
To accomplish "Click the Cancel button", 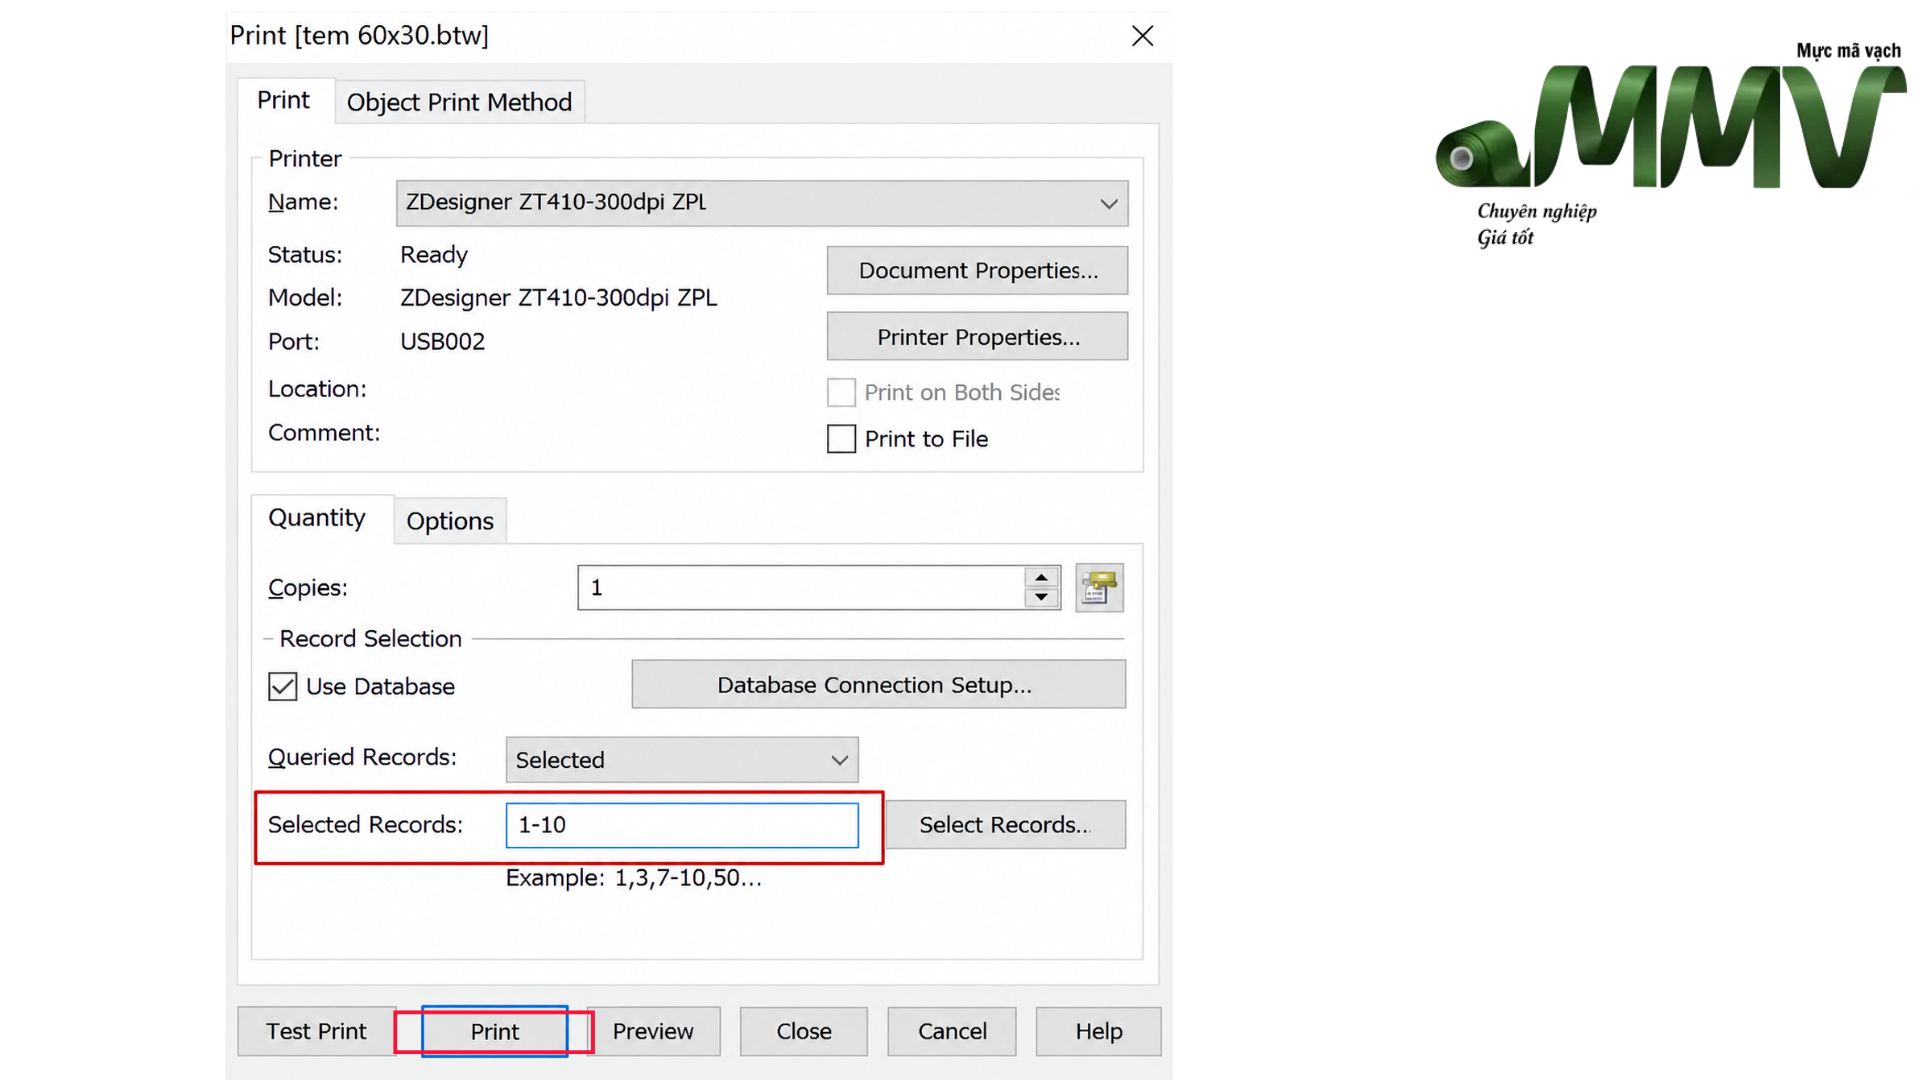I will (x=952, y=1031).
